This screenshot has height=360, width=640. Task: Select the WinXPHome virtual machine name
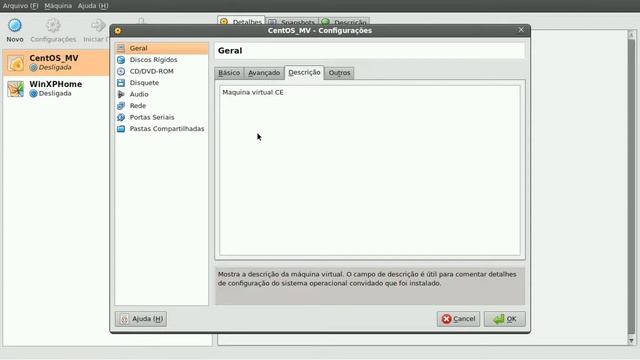click(x=56, y=84)
